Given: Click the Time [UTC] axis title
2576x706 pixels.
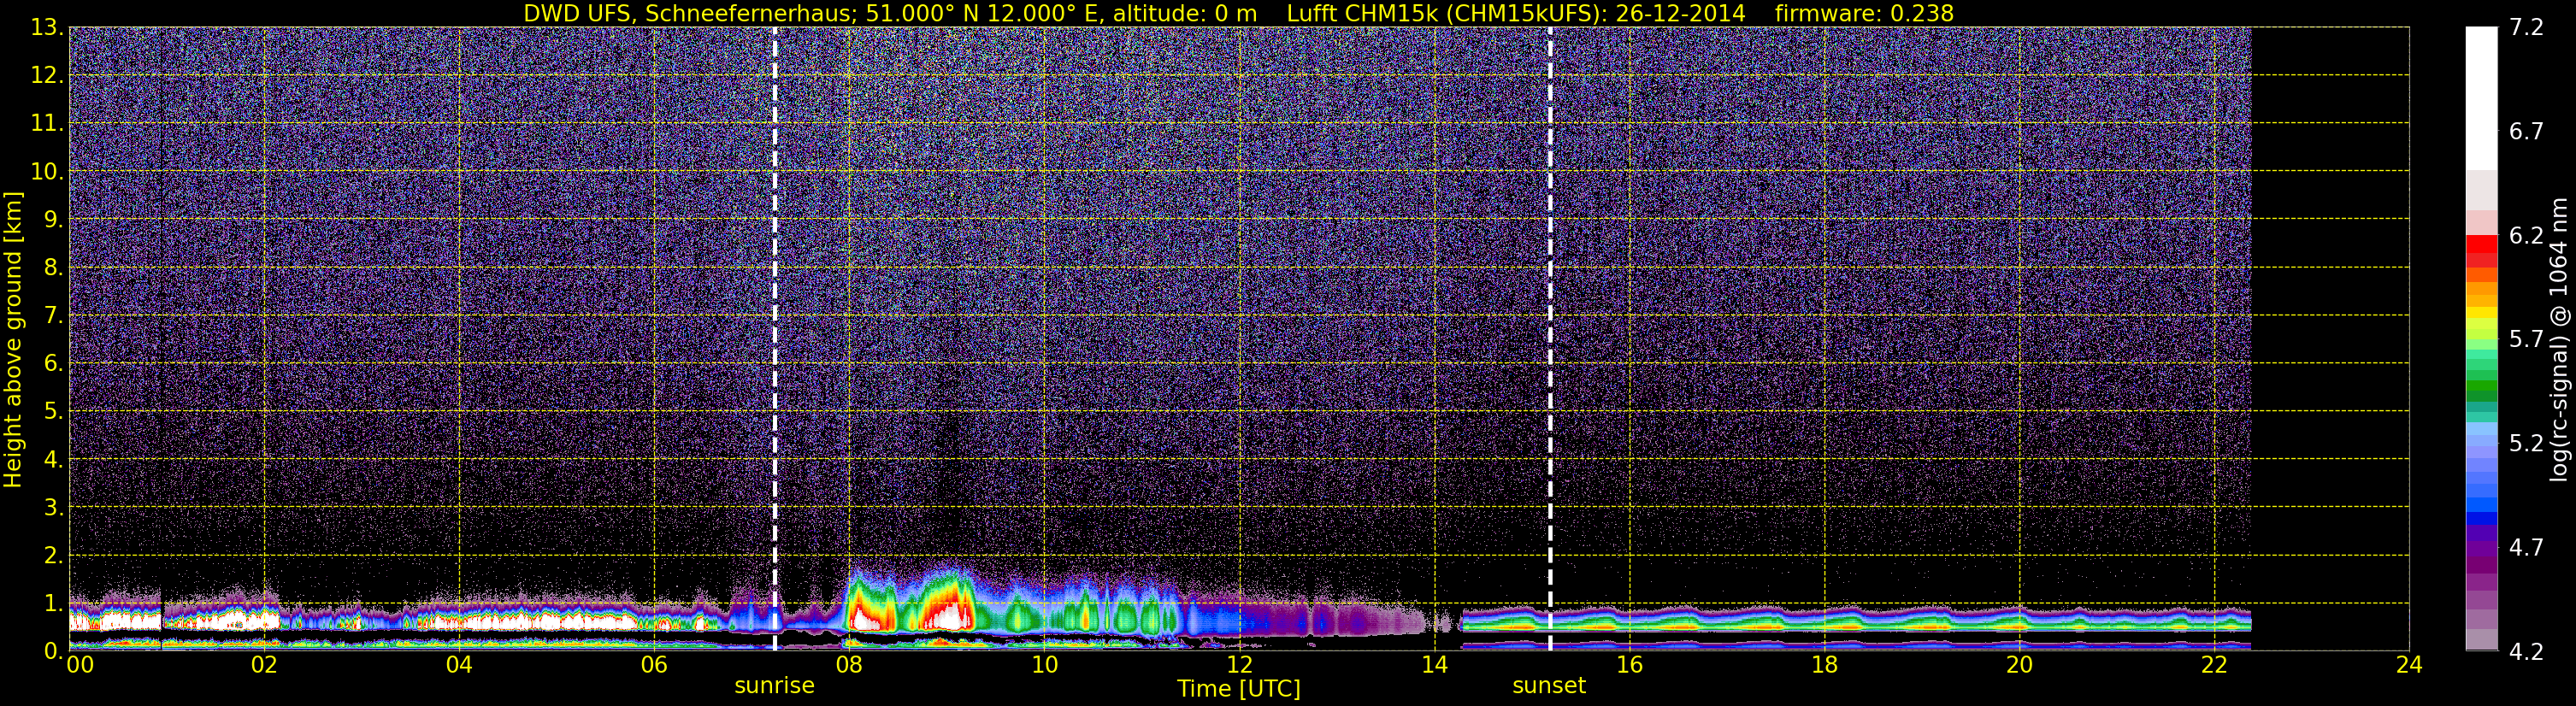Looking at the screenshot, I should pos(1239,689).
